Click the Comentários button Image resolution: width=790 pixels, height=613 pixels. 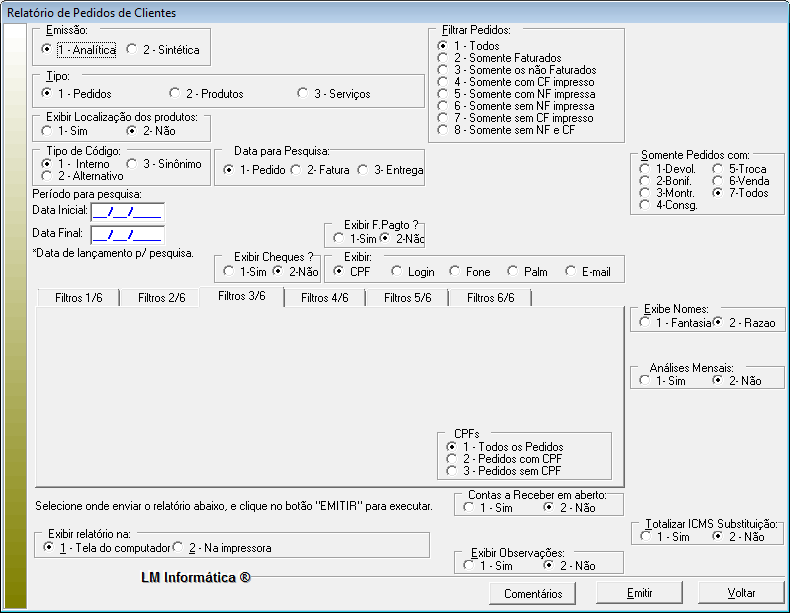tap(532, 593)
